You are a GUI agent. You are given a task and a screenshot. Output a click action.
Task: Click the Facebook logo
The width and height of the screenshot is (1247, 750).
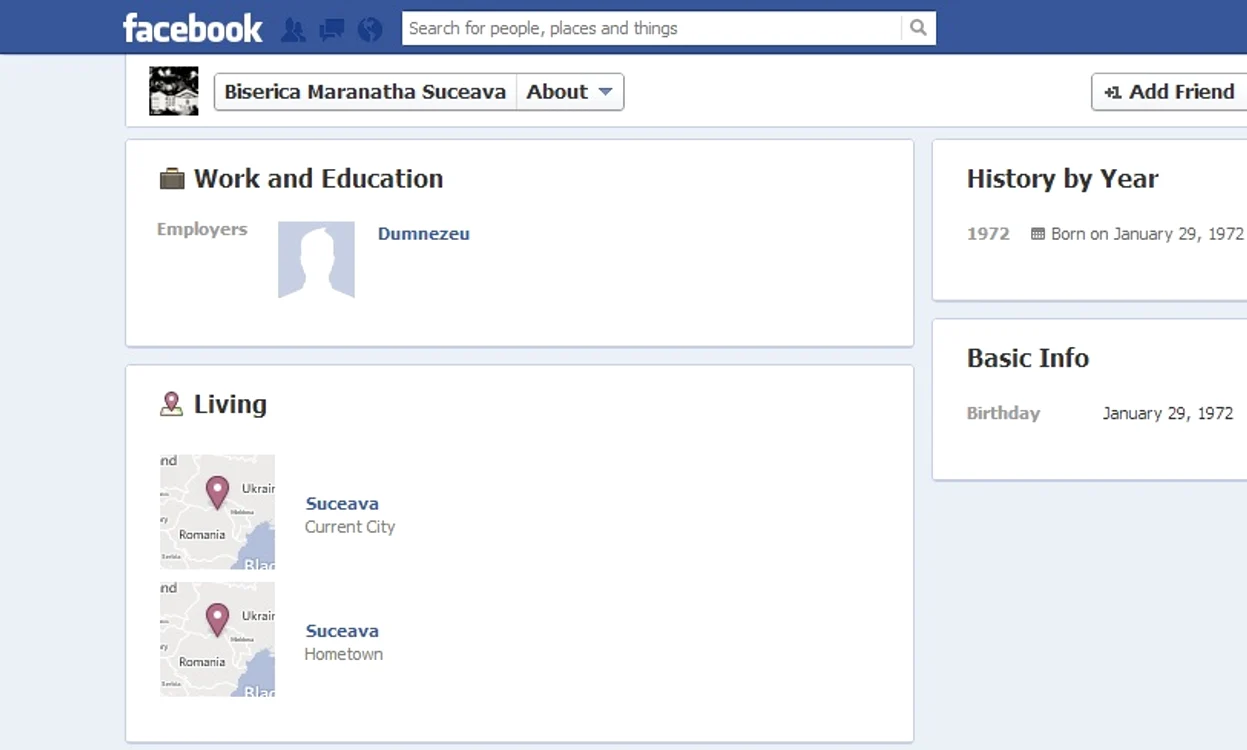(x=193, y=28)
